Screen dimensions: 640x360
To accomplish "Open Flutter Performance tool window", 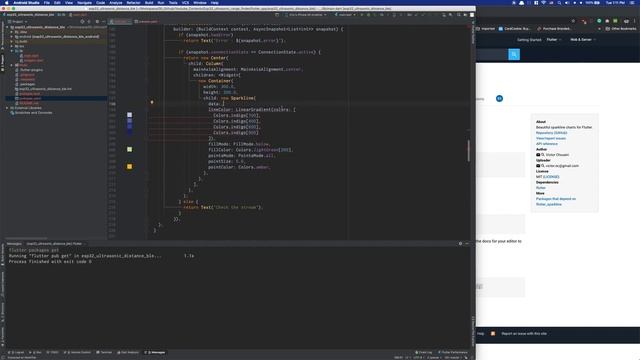I will 453,352.
